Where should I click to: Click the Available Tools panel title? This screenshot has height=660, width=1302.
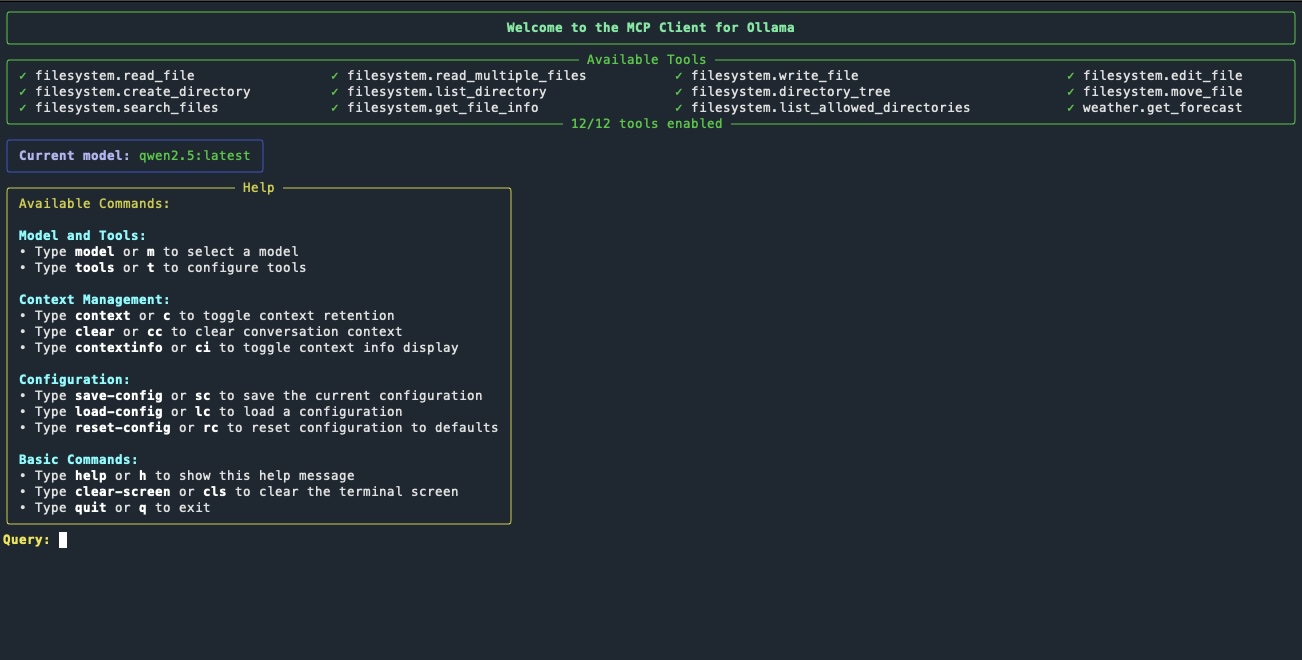click(647, 60)
